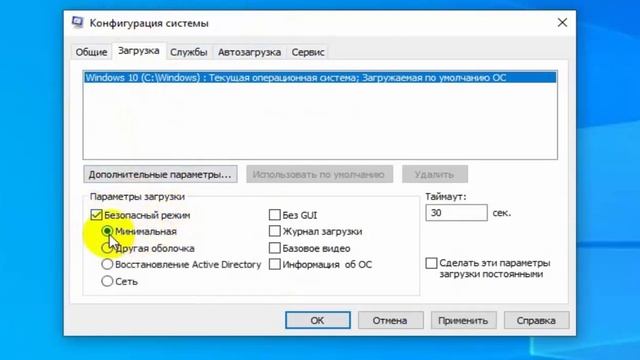Check Сделать эти параметры загрузки постоянными

(431, 263)
